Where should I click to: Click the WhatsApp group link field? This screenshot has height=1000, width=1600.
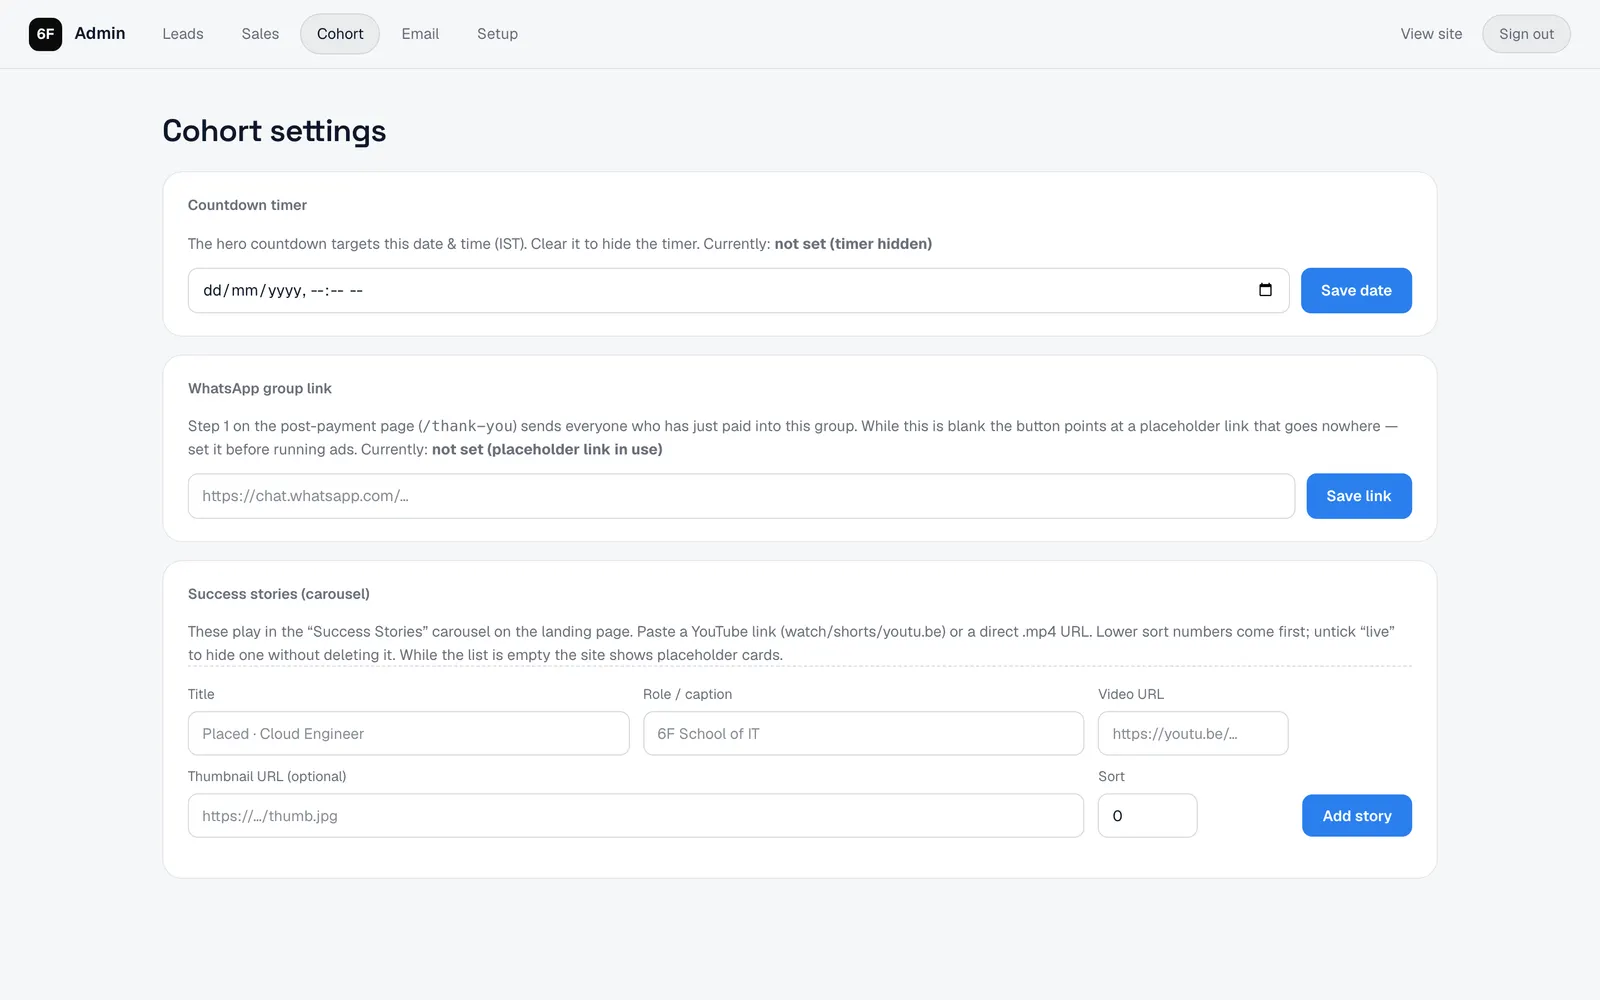[x=741, y=496]
